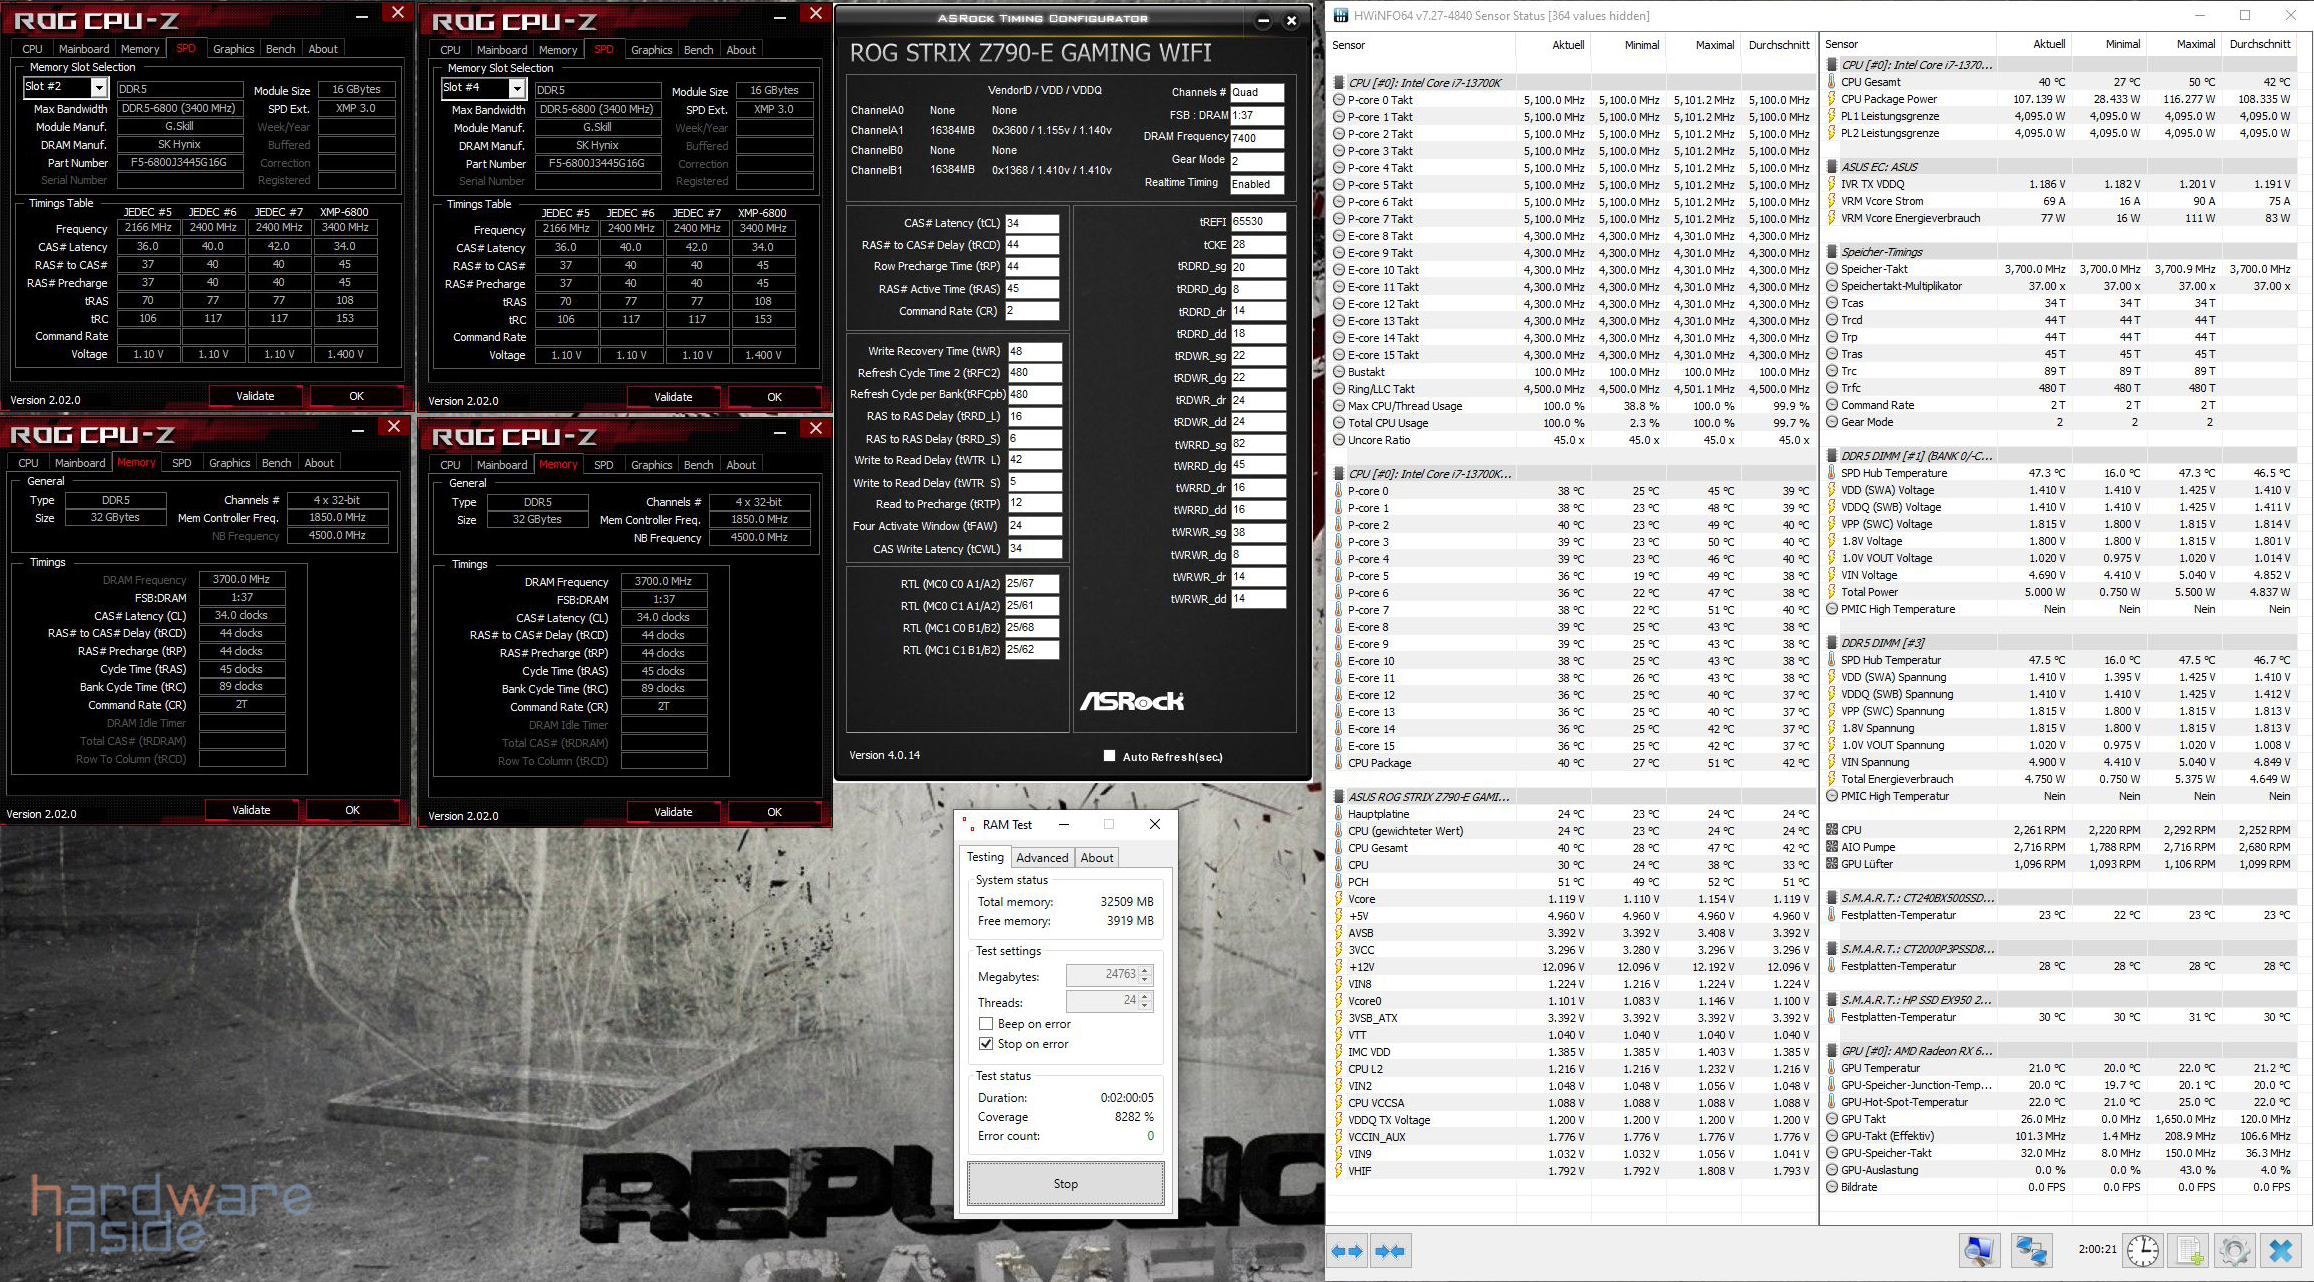The width and height of the screenshot is (2314, 1282).
Task: Switch to Advanced tab in RAM Test
Action: point(1042,858)
